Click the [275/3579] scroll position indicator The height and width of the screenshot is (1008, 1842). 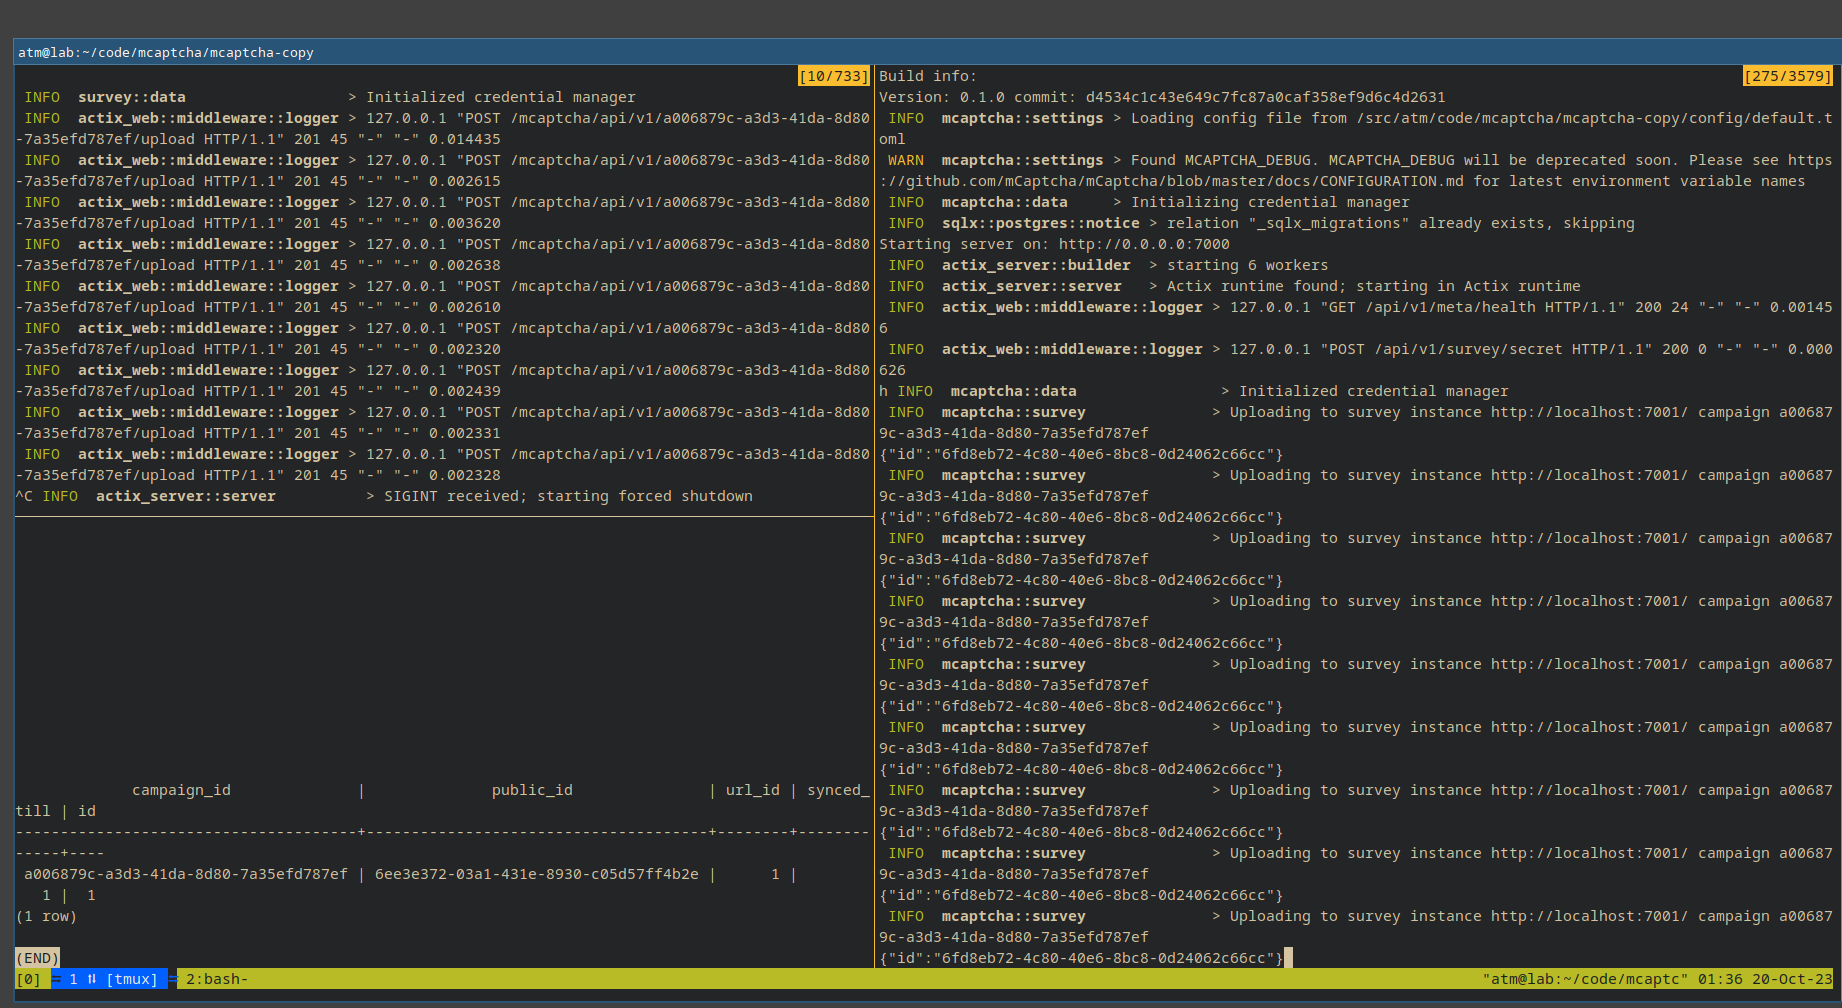[1788, 76]
